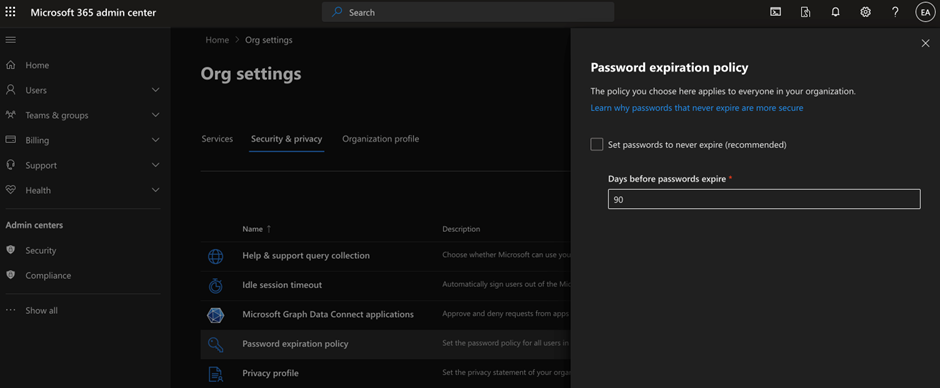Open the Cloud Shell icon in header

point(775,12)
